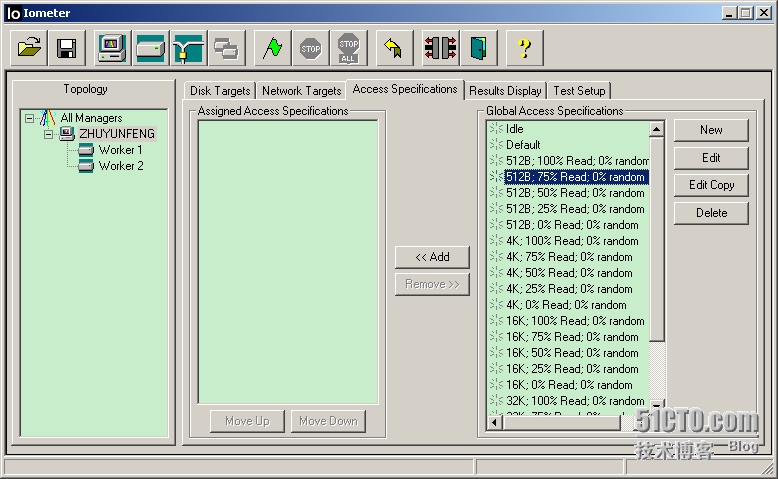Click the horizontal scrollbar thumb in specifications list
The height and width of the screenshot is (479, 778).
click(561, 423)
